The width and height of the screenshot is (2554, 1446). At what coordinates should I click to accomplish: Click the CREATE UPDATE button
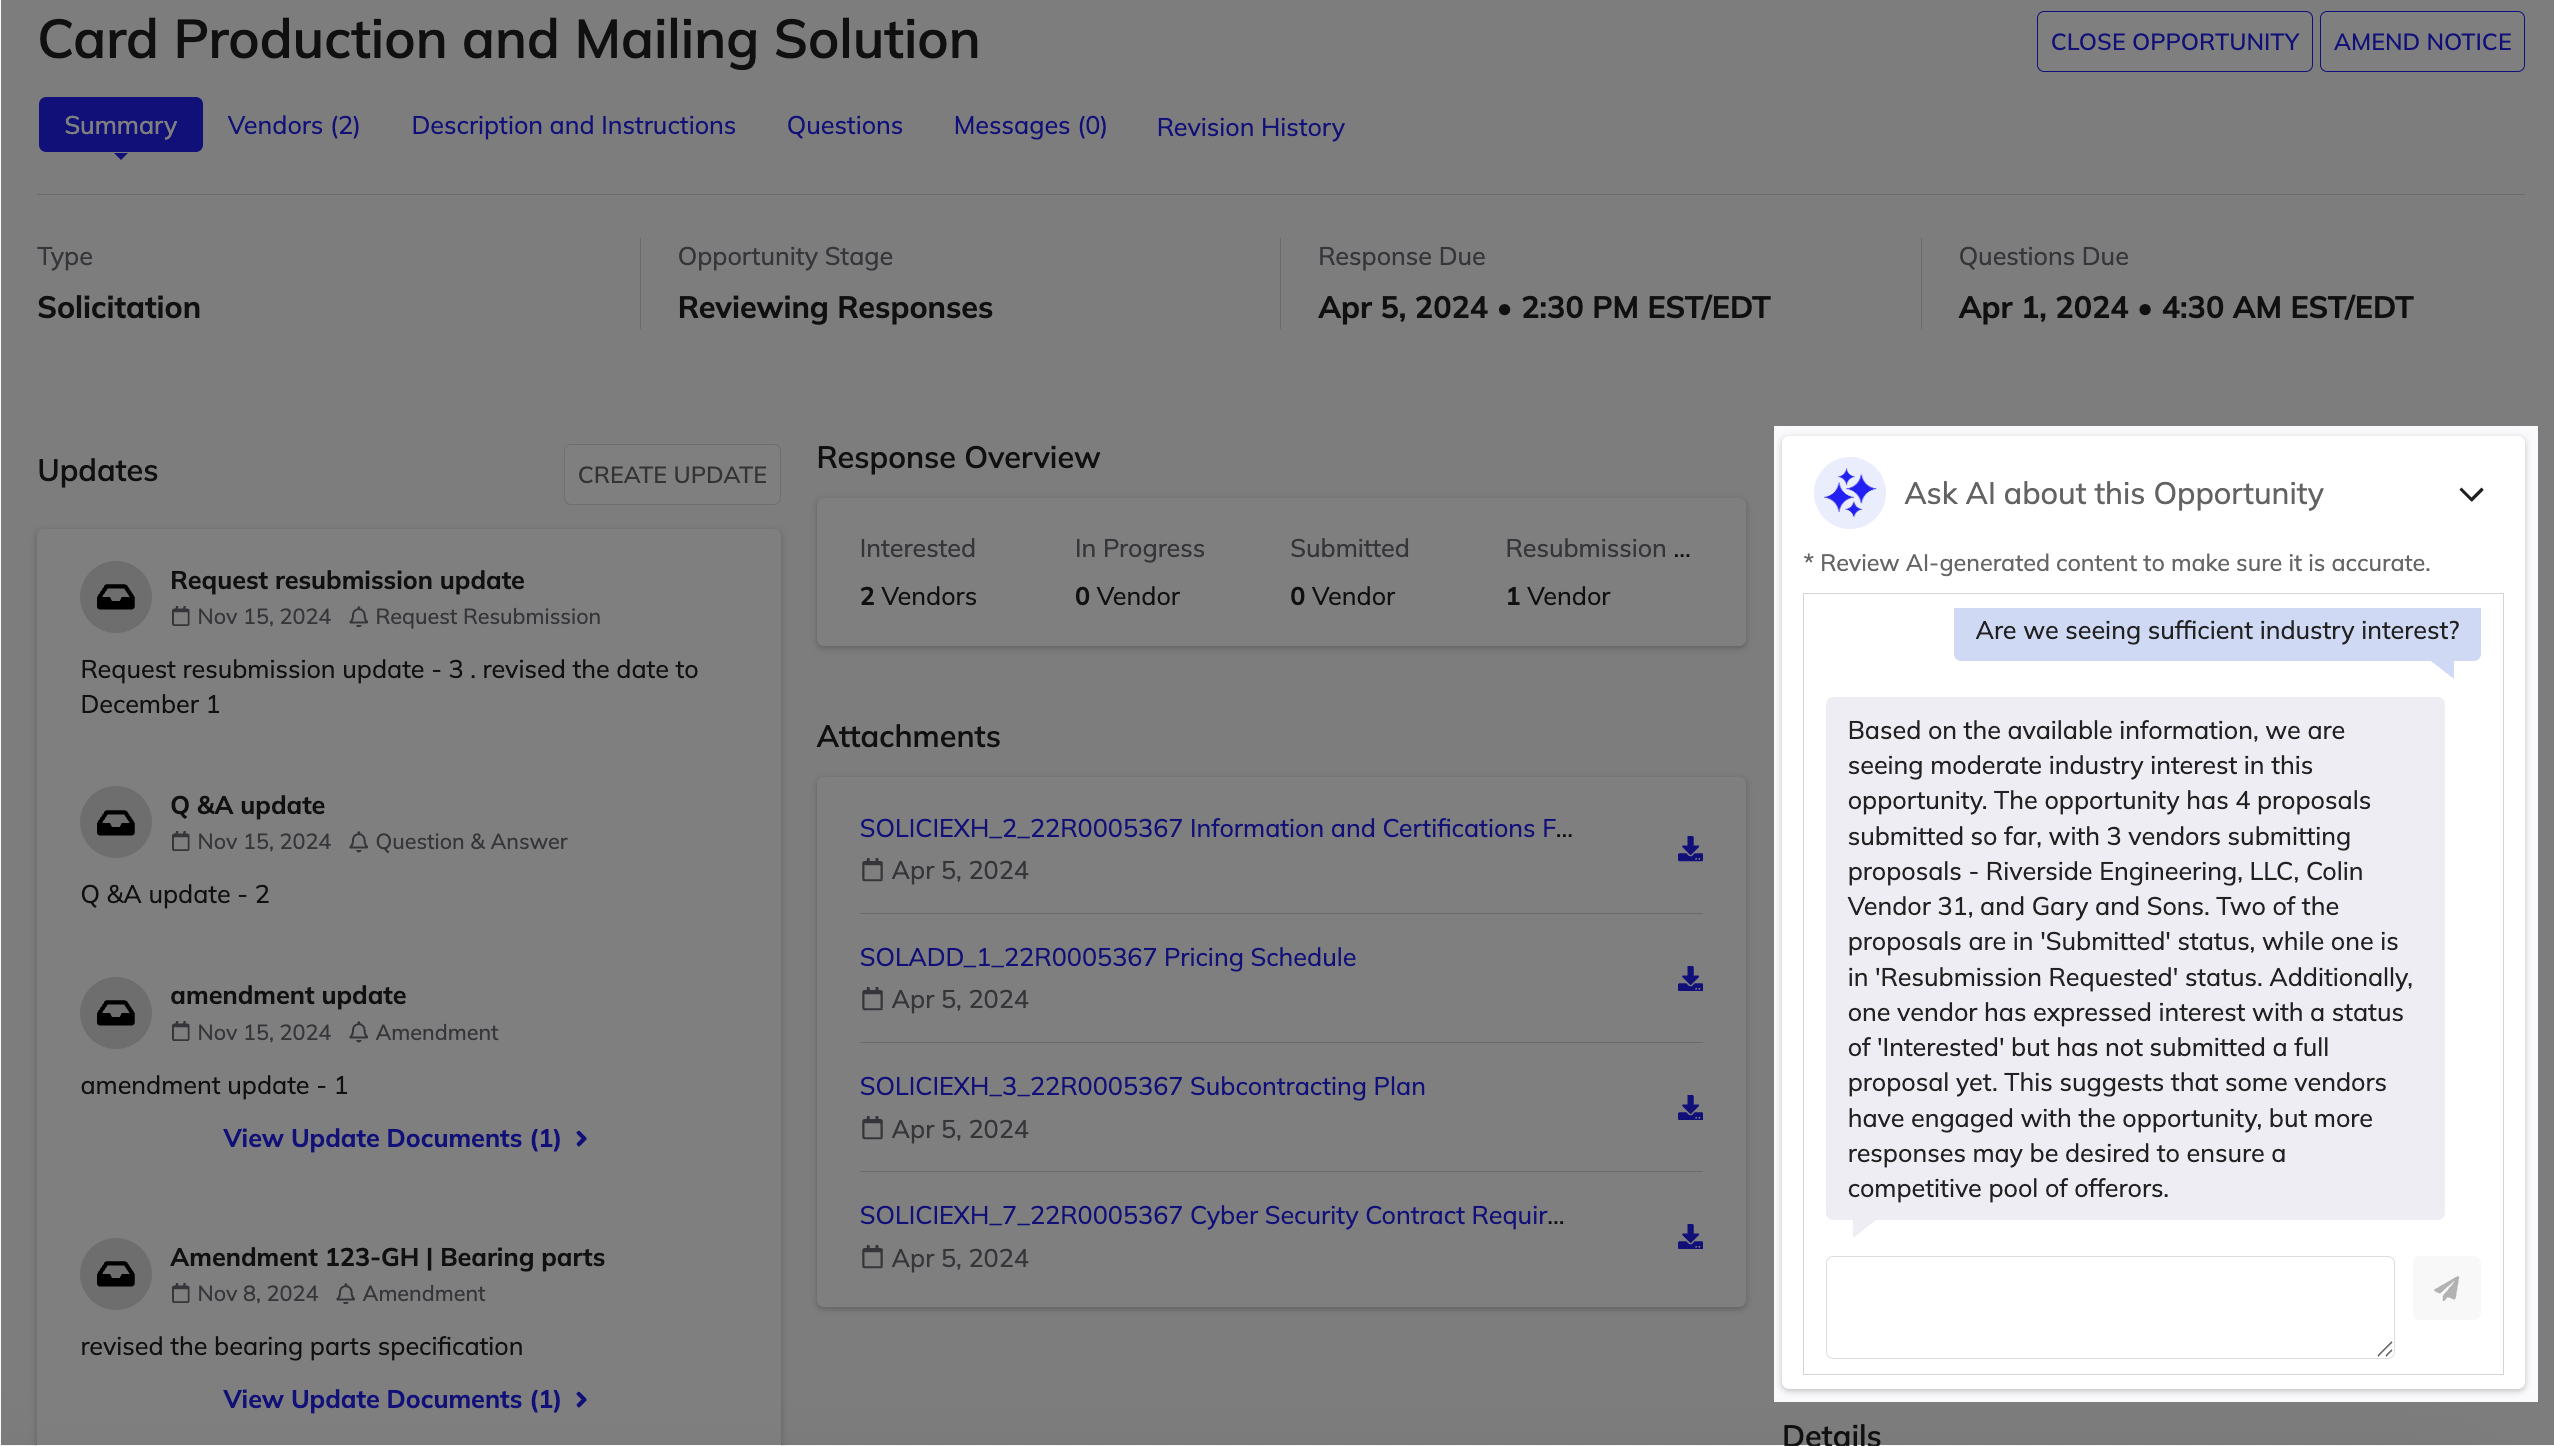pyautogui.click(x=672, y=475)
